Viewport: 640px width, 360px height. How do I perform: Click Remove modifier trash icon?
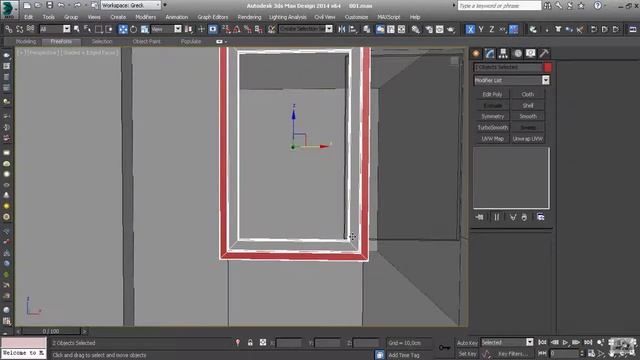click(524, 217)
